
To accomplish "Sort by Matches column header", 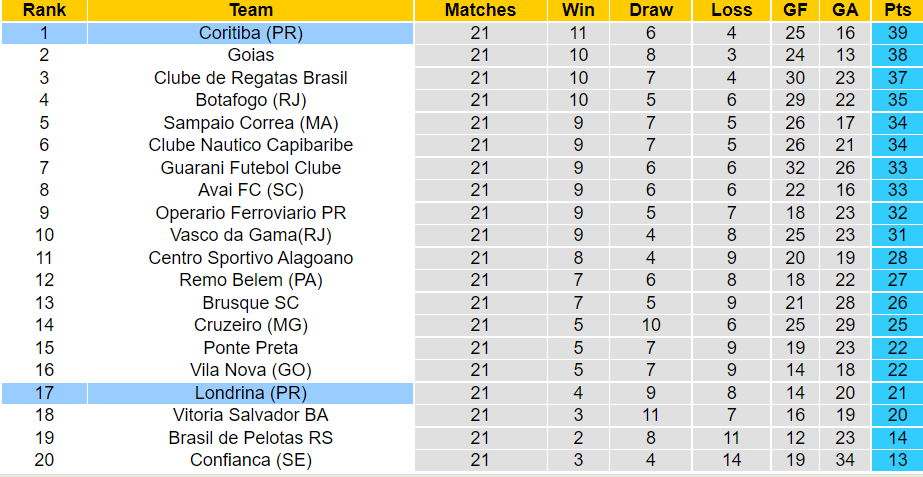I will (480, 10).
